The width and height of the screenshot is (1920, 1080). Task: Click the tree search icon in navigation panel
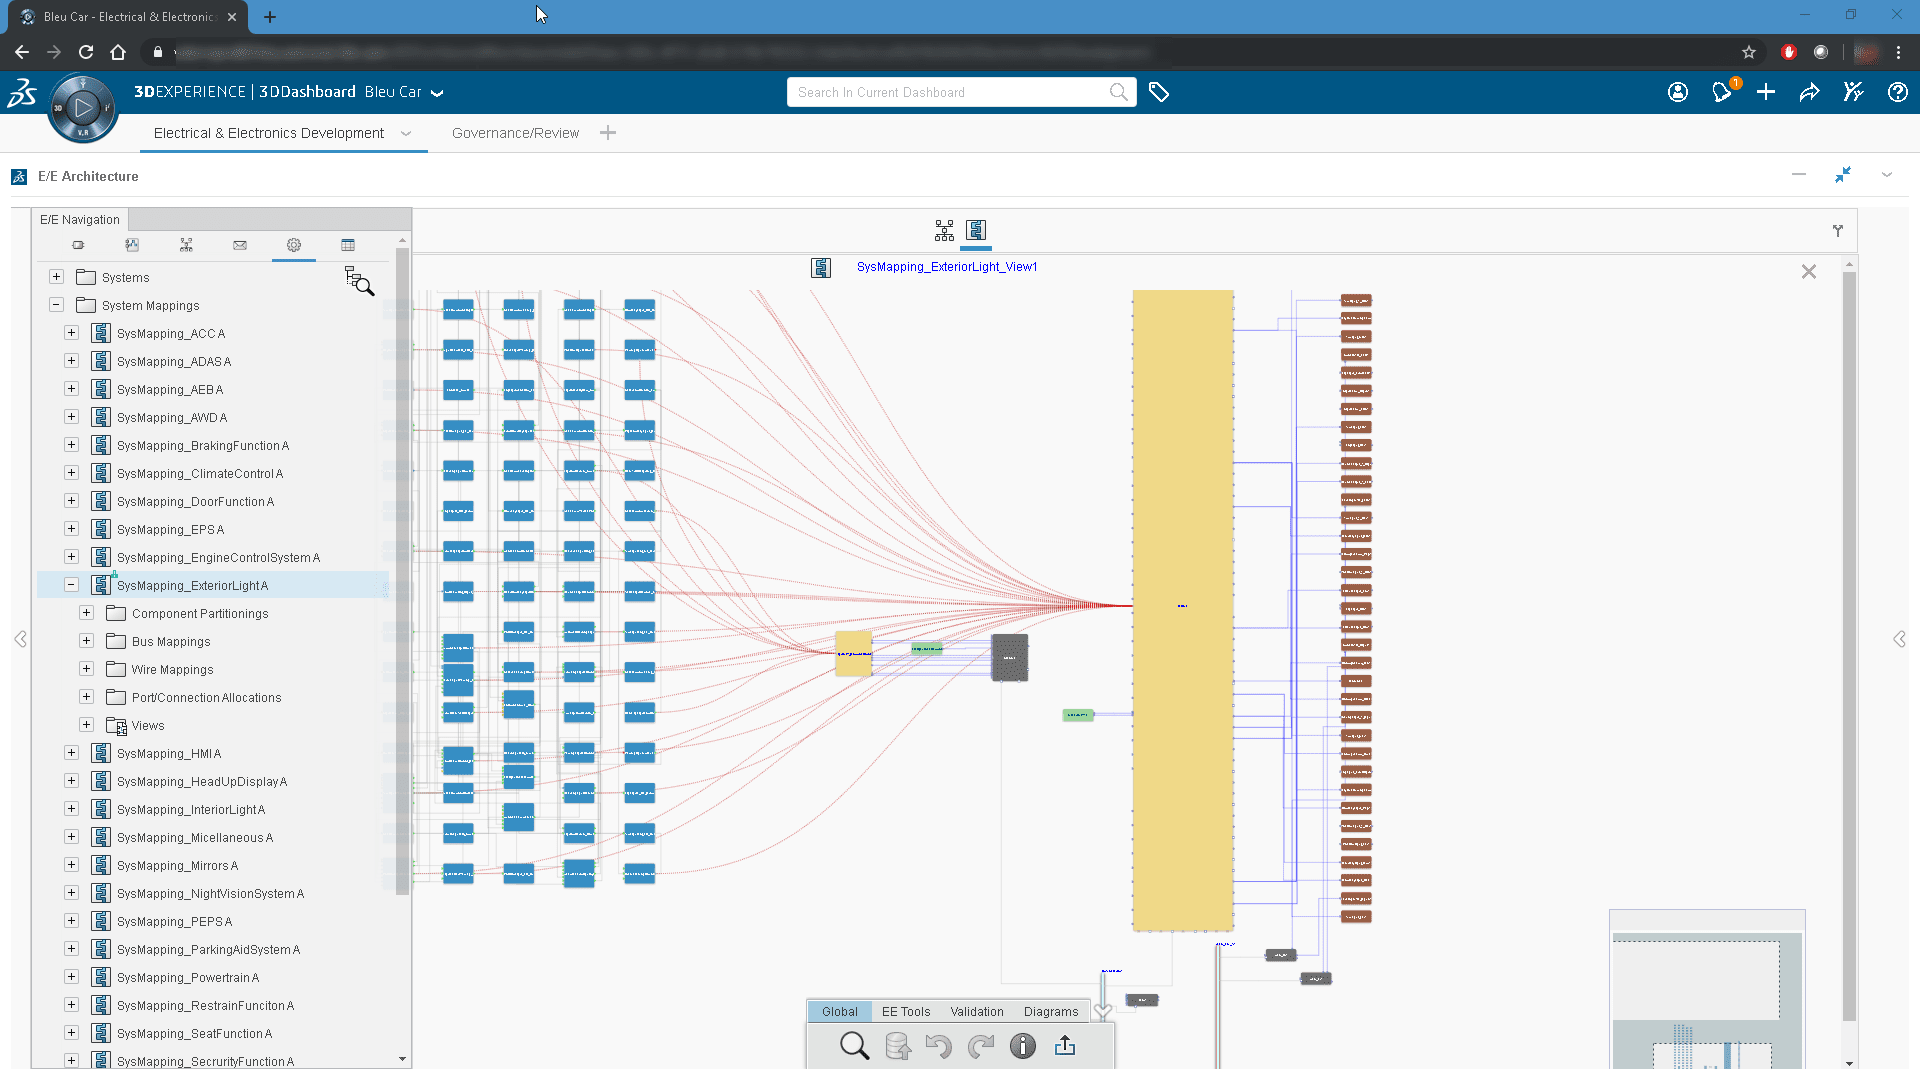pyautogui.click(x=359, y=281)
